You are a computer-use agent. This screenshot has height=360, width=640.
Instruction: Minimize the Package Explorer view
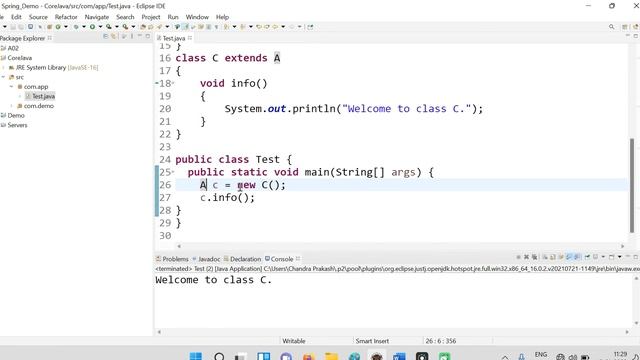point(140,36)
